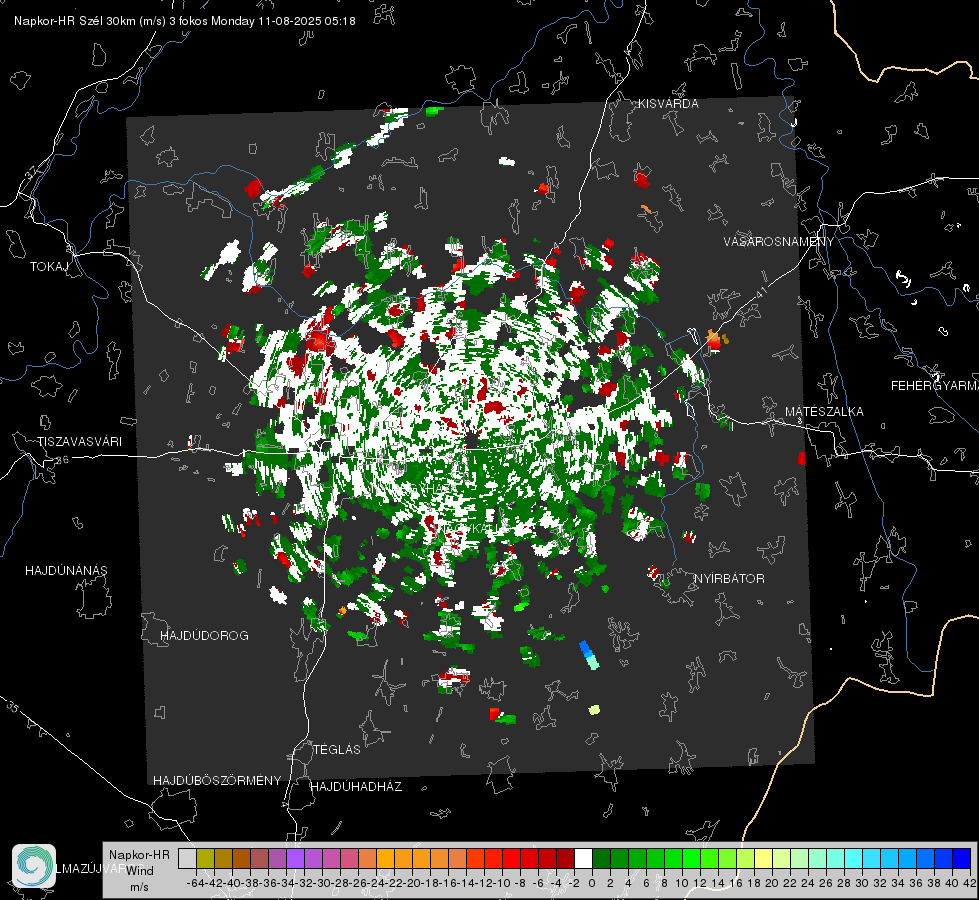The image size is (979, 900).
Task: Select the HAJDÚDOROG town label
Action: click(204, 635)
